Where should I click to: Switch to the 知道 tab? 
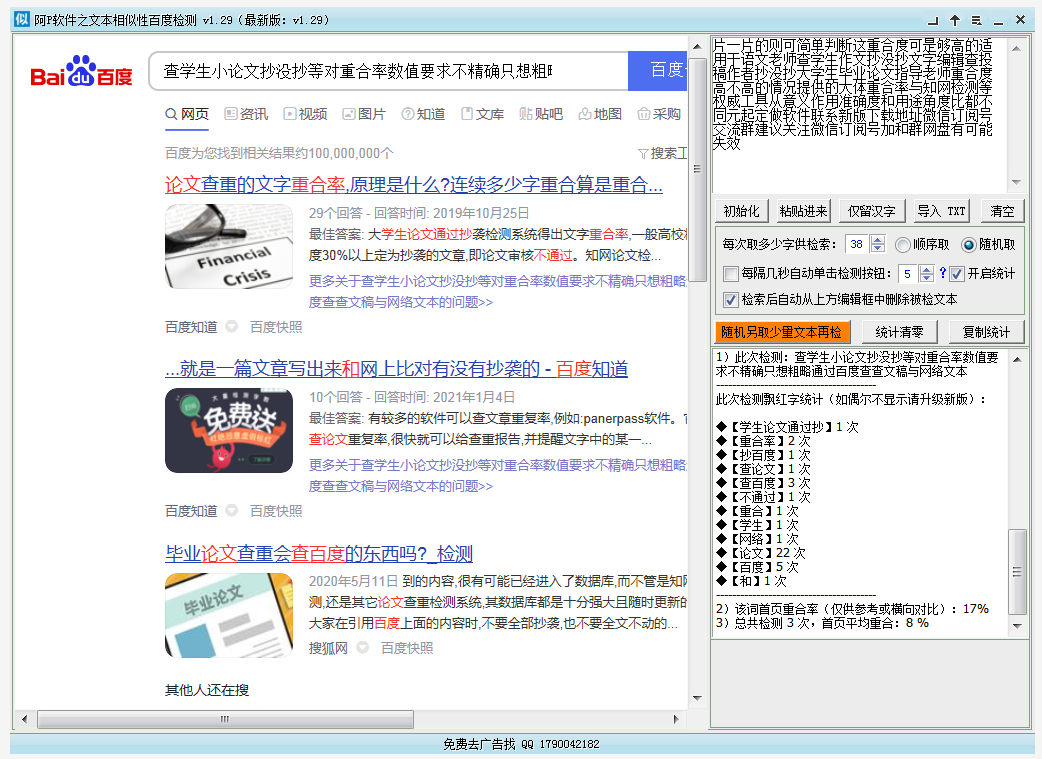click(x=423, y=114)
